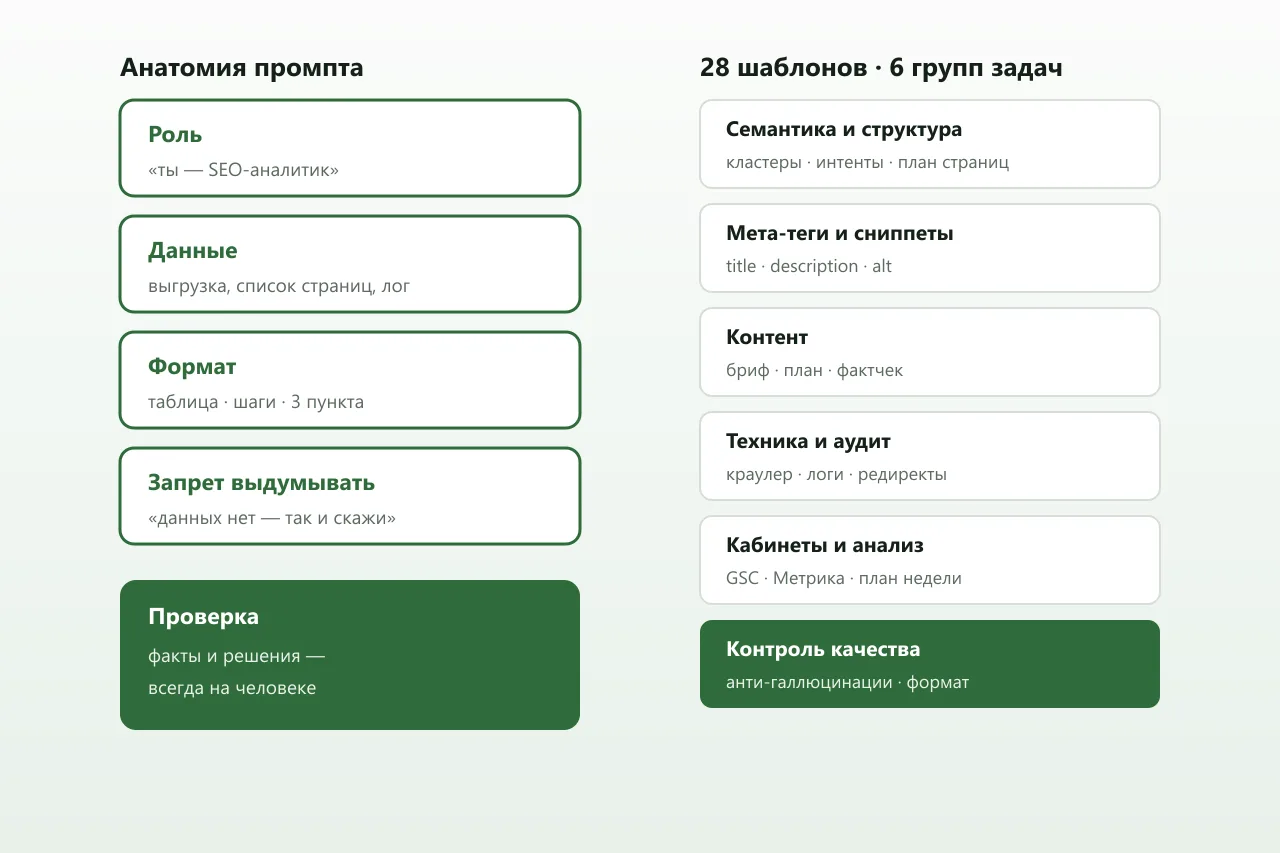The height and width of the screenshot is (853, 1280).
Task: Click 'кластеры · интенты · план страниц' text
Action: 867,162
